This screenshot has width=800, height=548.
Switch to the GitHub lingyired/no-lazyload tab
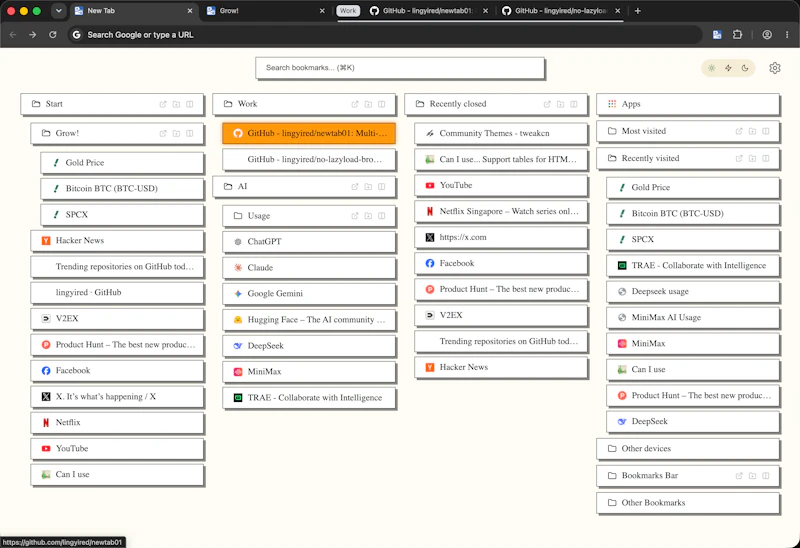pos(561,11)
